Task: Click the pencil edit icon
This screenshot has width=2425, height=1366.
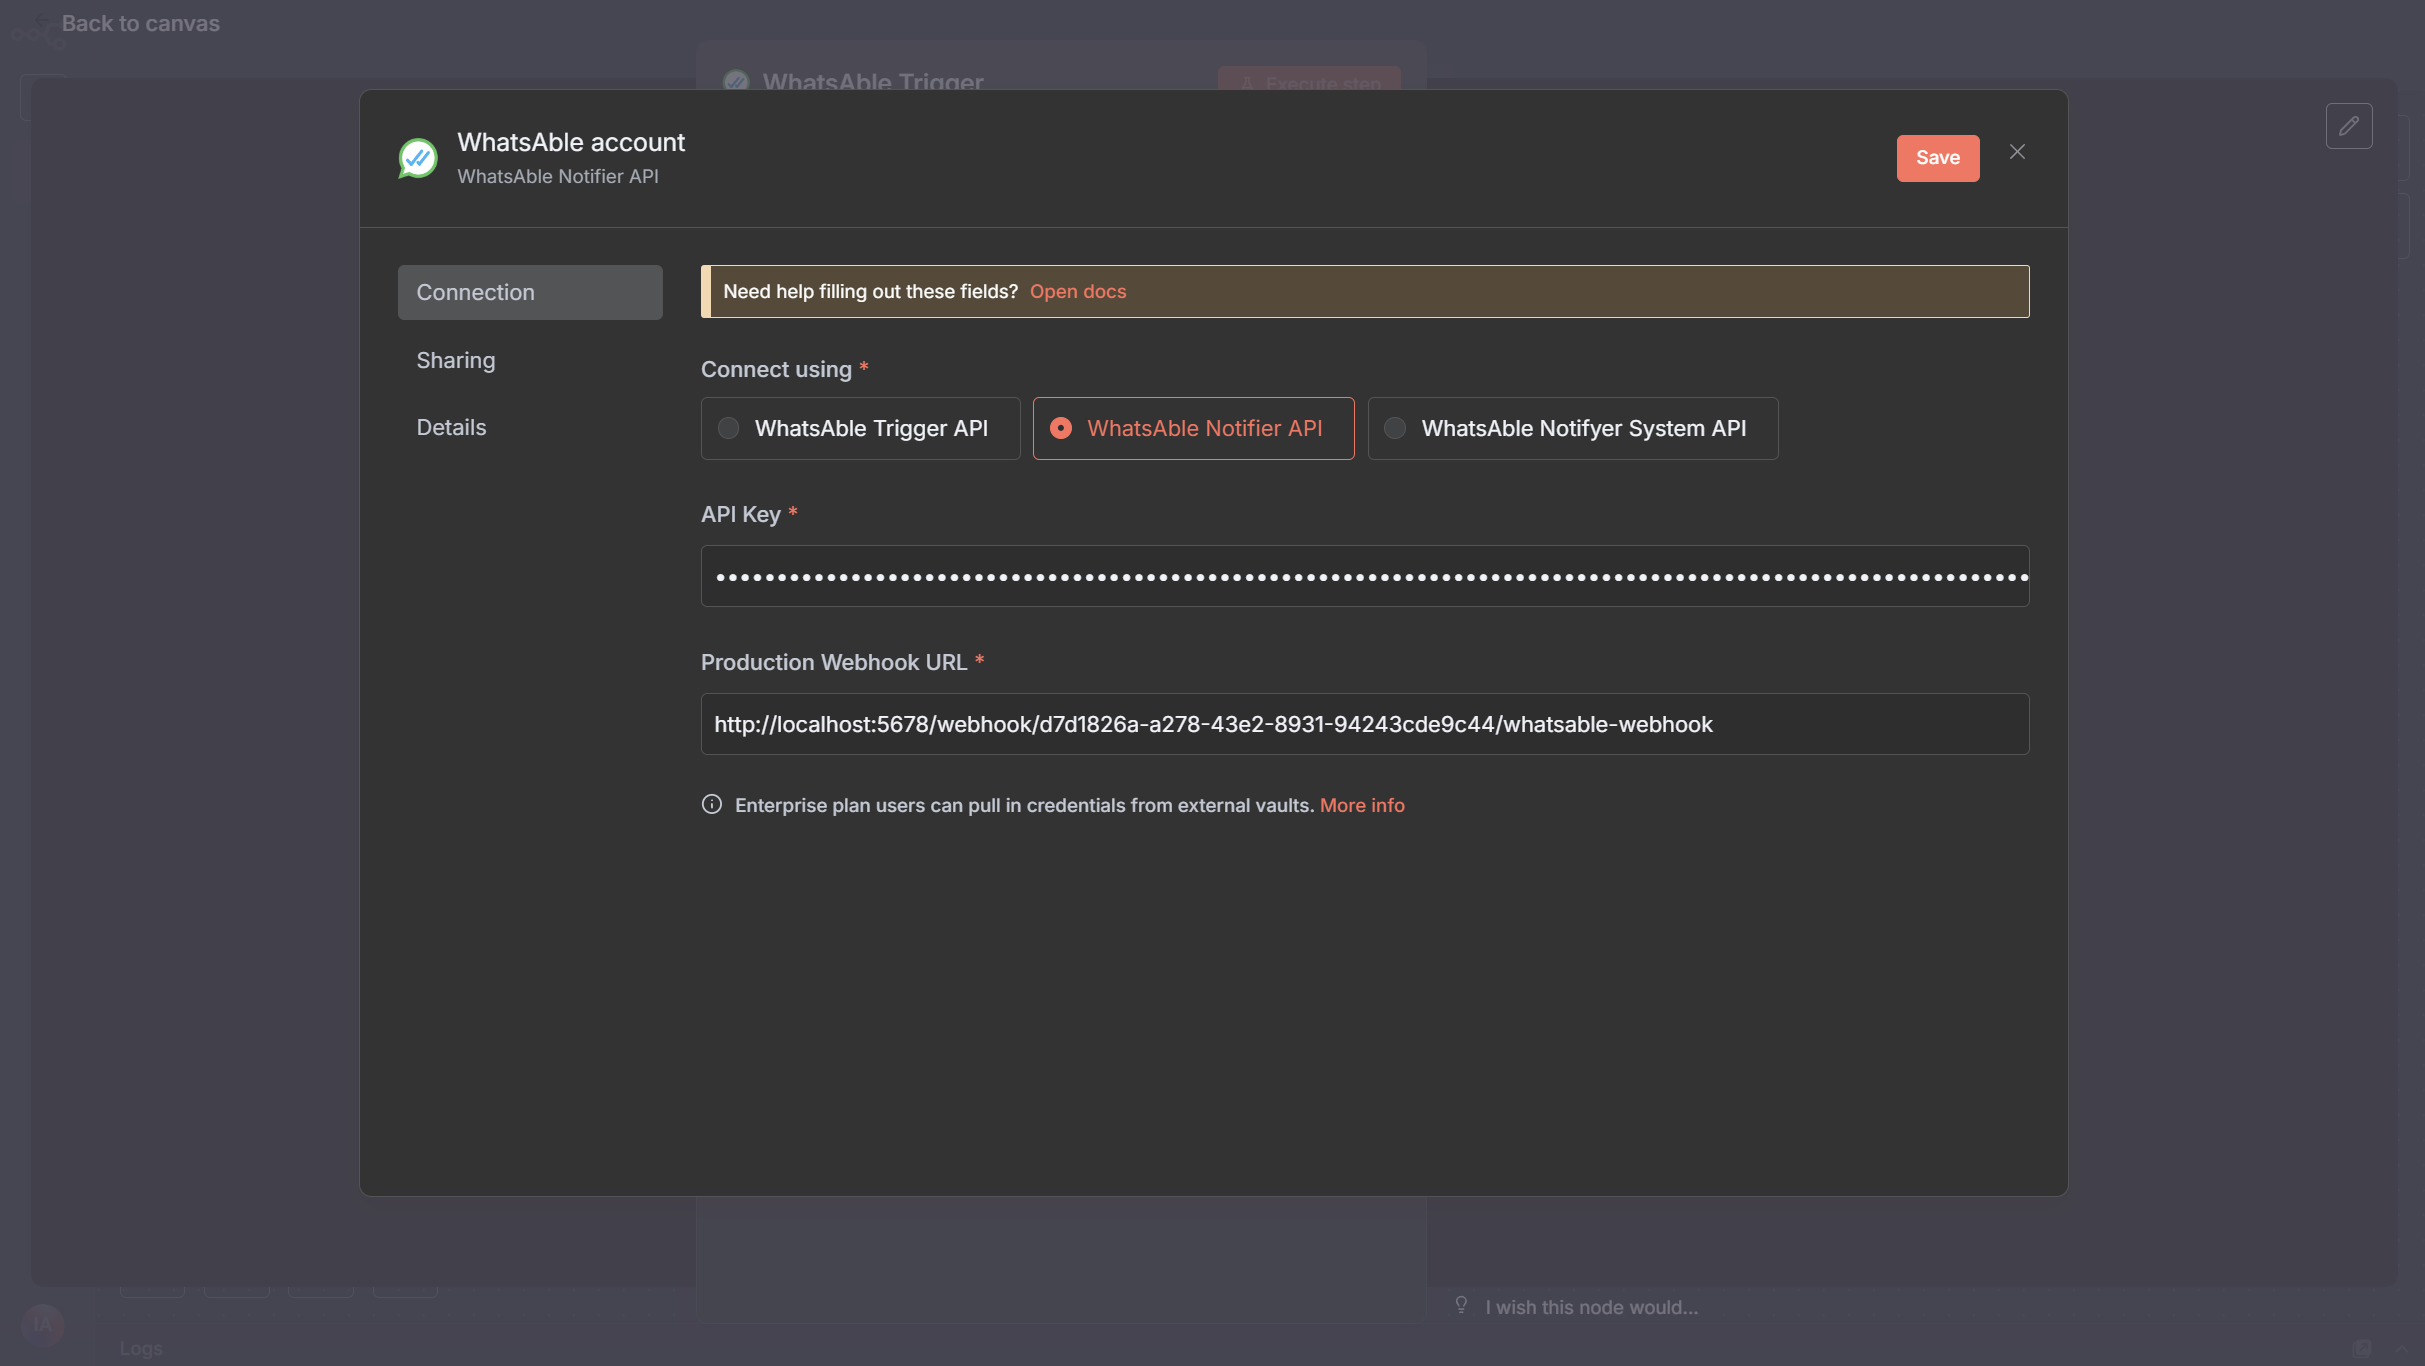Action: pyautogui.click(x=2348, y=126)
